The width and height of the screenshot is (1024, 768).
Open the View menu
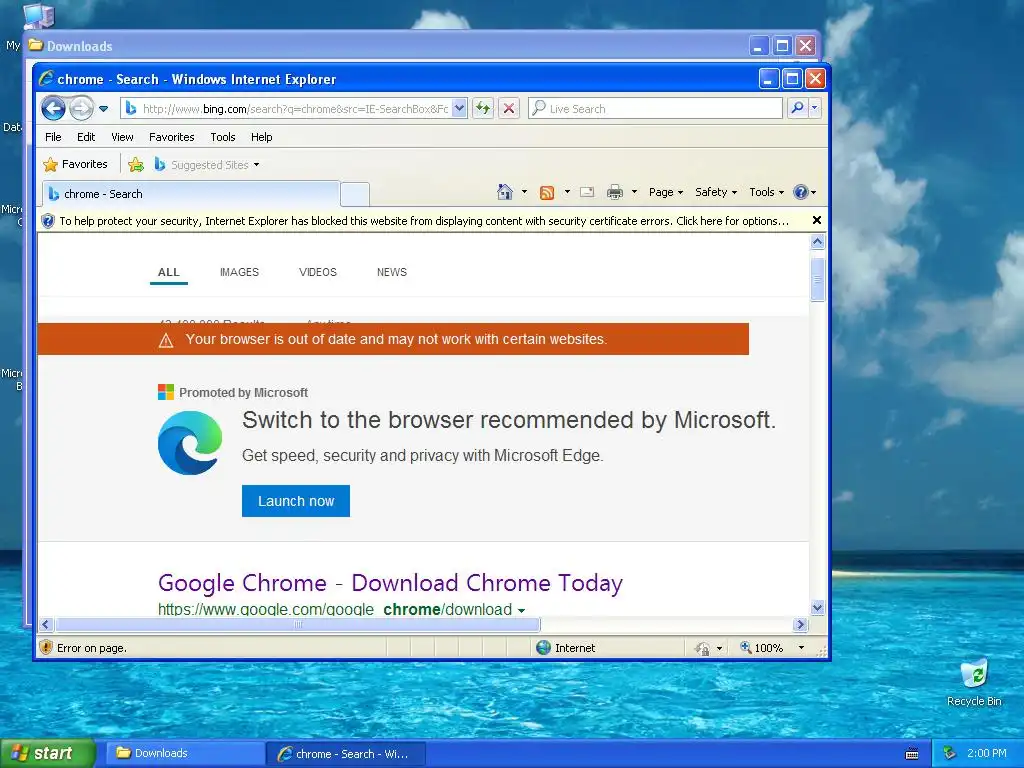point(122,137)
